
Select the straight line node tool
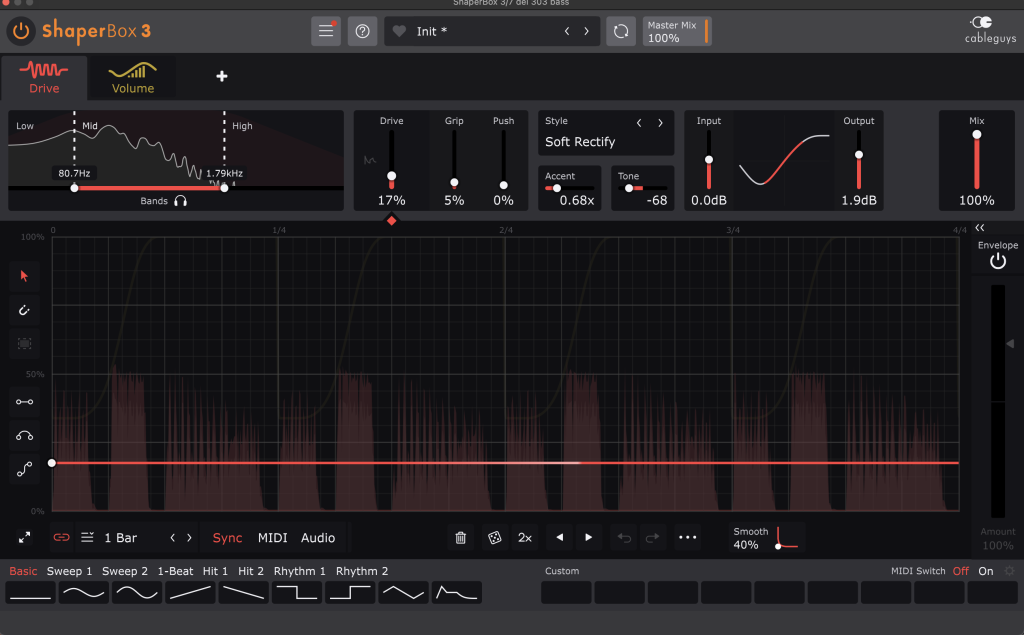24,402
